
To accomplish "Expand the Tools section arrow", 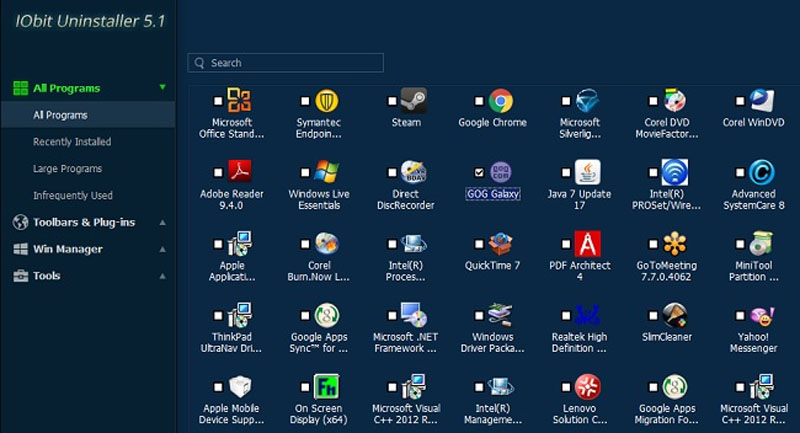I will 162,276.
